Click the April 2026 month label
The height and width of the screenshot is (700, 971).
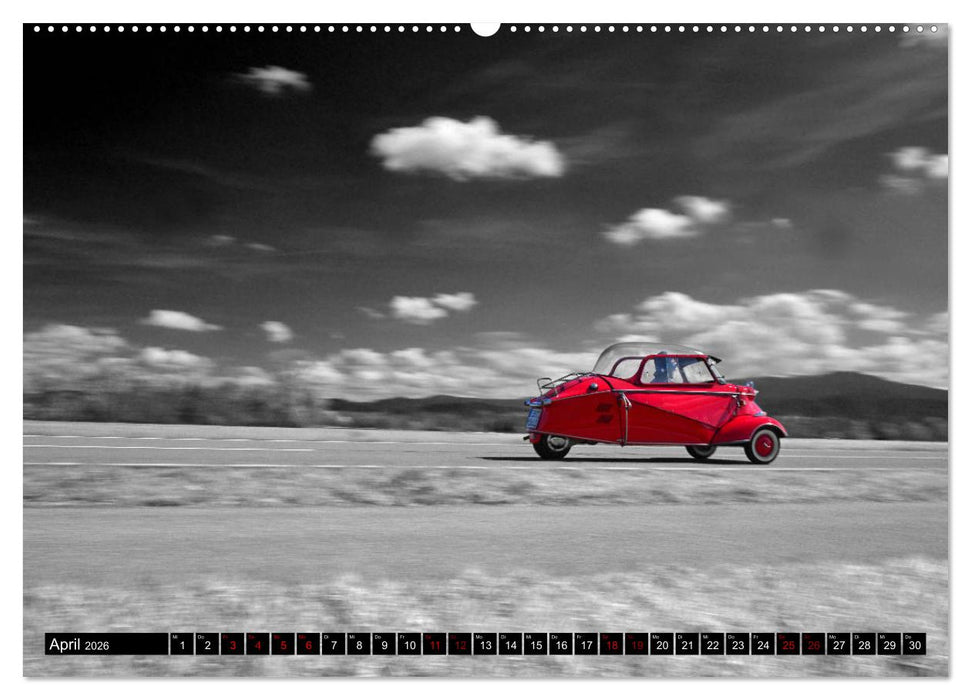[x=80, y=645]
